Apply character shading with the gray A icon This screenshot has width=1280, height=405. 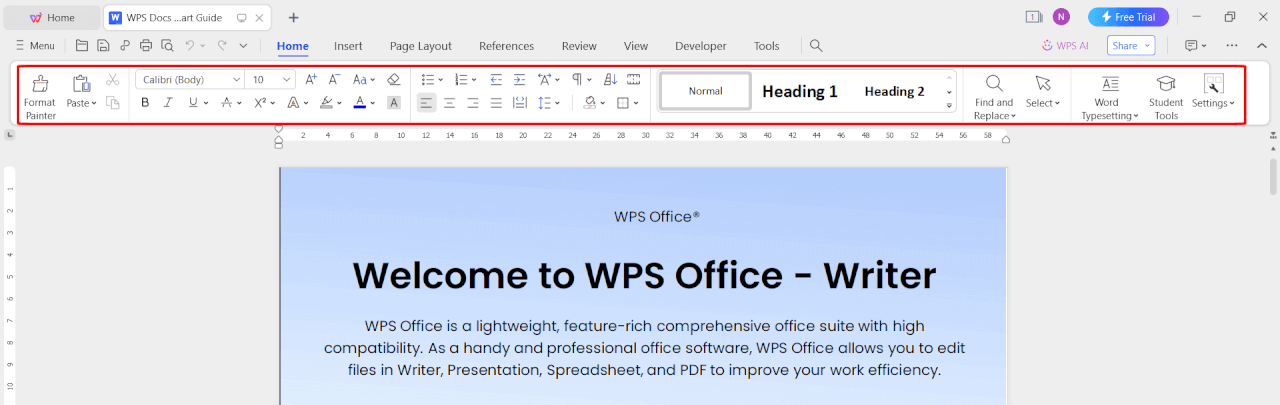(394, 102)
